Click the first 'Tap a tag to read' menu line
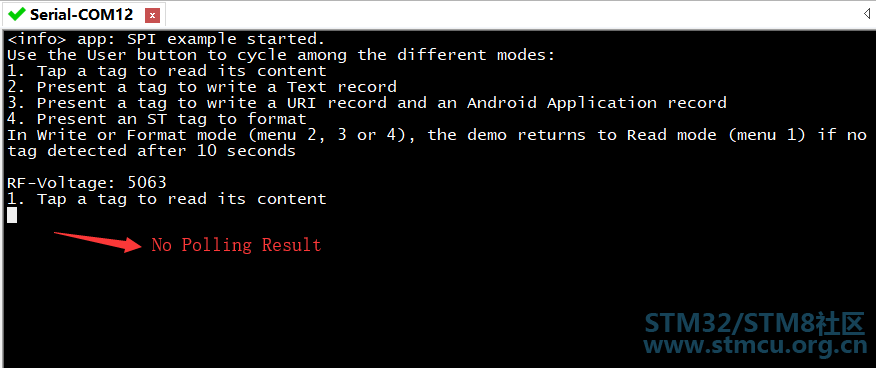Screen dimensions: 876x368 tap(166, 71)
